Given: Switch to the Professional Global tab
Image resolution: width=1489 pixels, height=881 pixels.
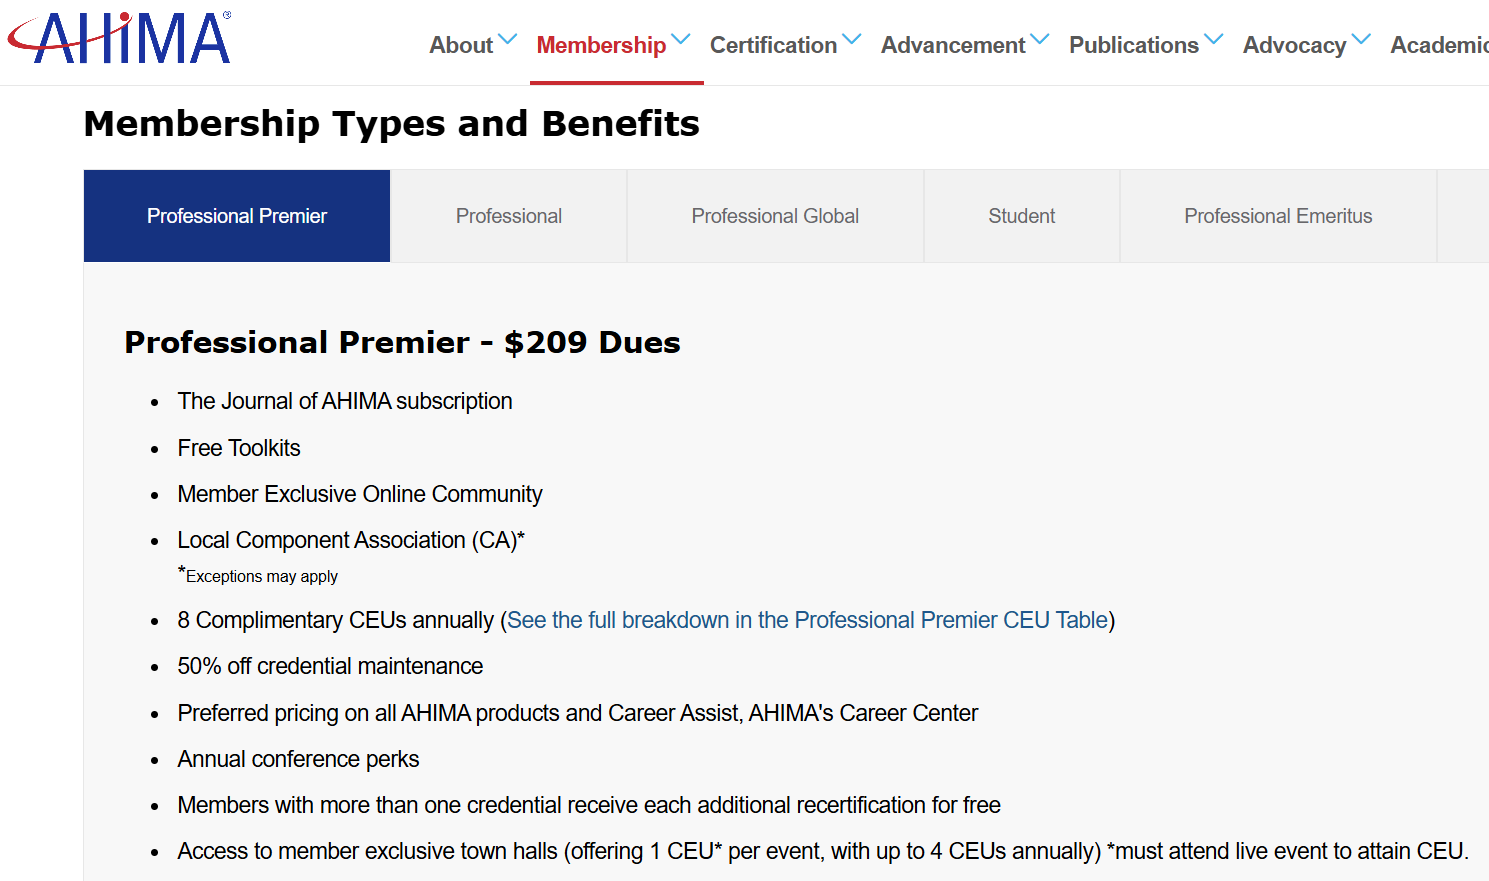Looking at the screenshot, I should (x=775, y=216).
